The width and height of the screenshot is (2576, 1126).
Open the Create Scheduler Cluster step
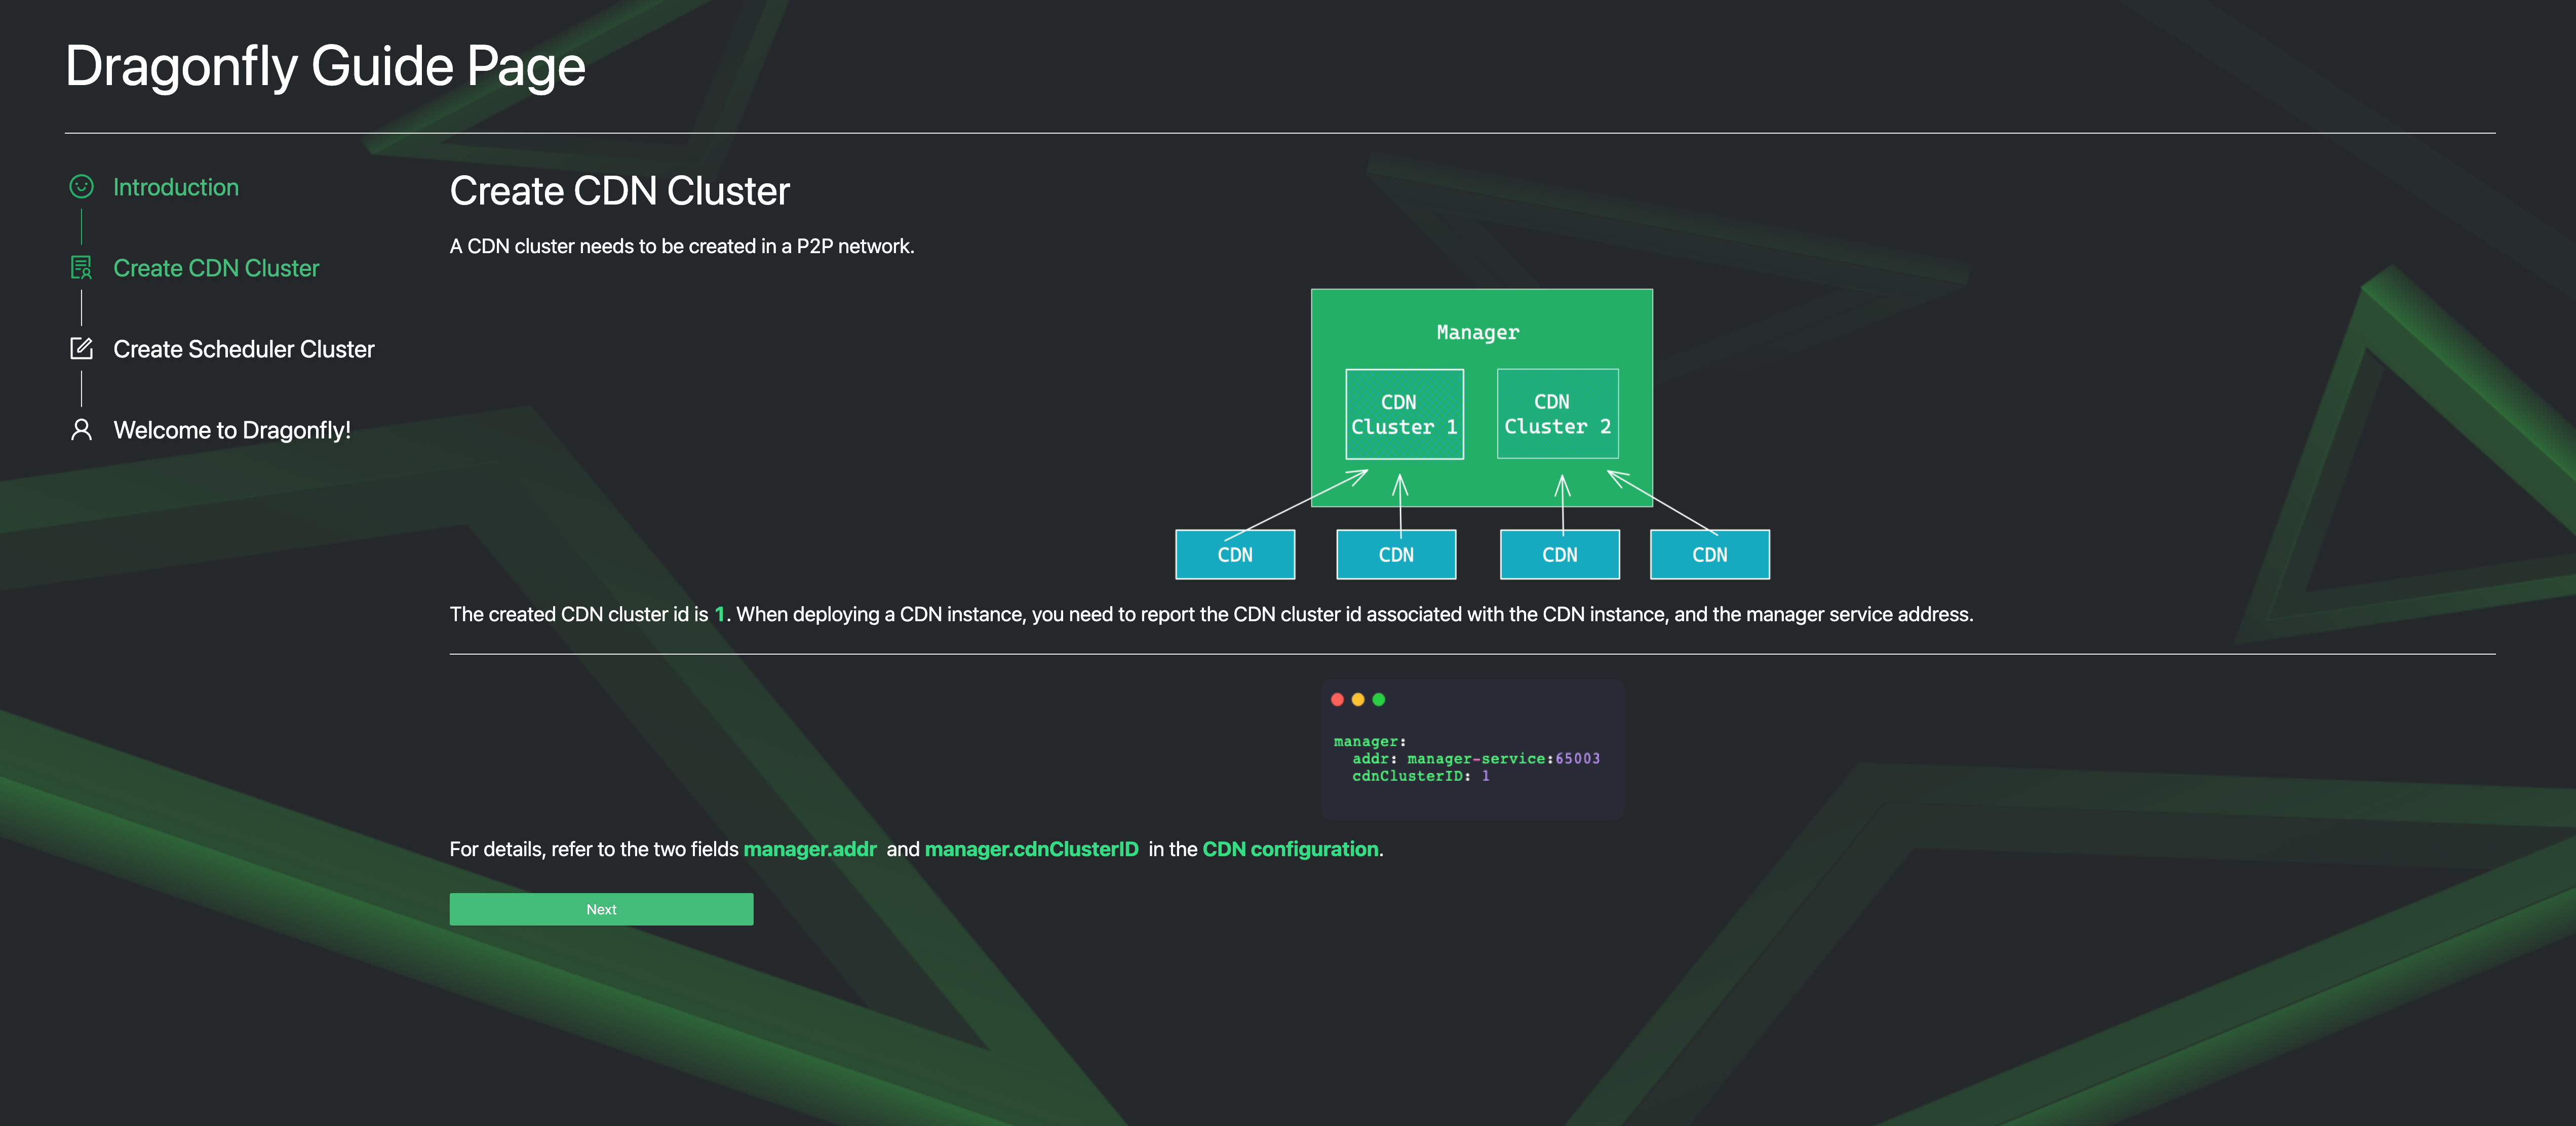tap(244, 349)
